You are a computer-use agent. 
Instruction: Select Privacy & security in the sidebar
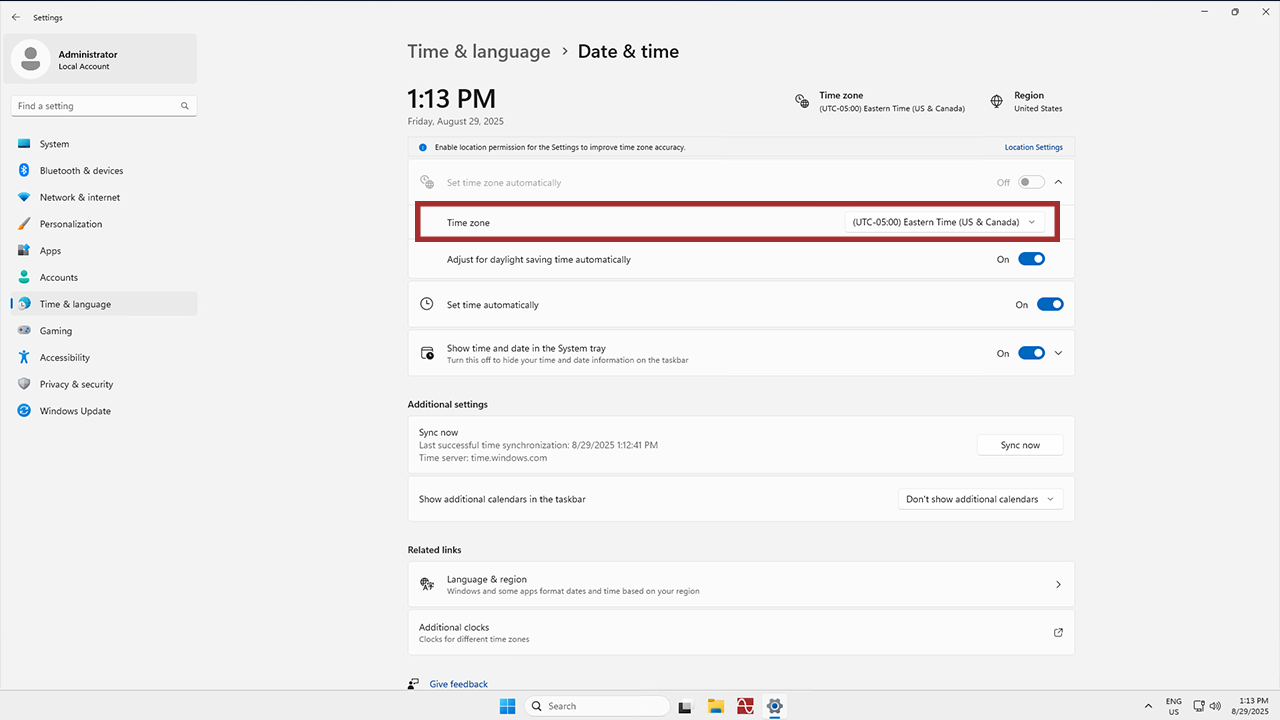click(x=76, y=384)
